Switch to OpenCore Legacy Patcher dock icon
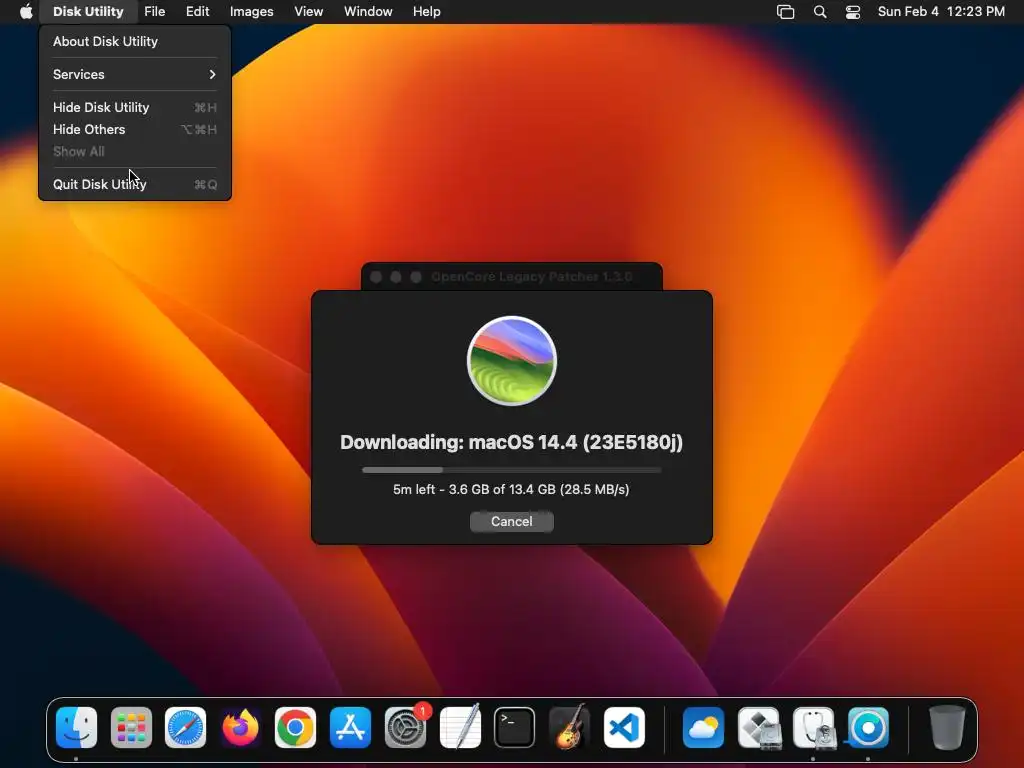Viewport: 1024px width, 768px height. tap(868, 727)
